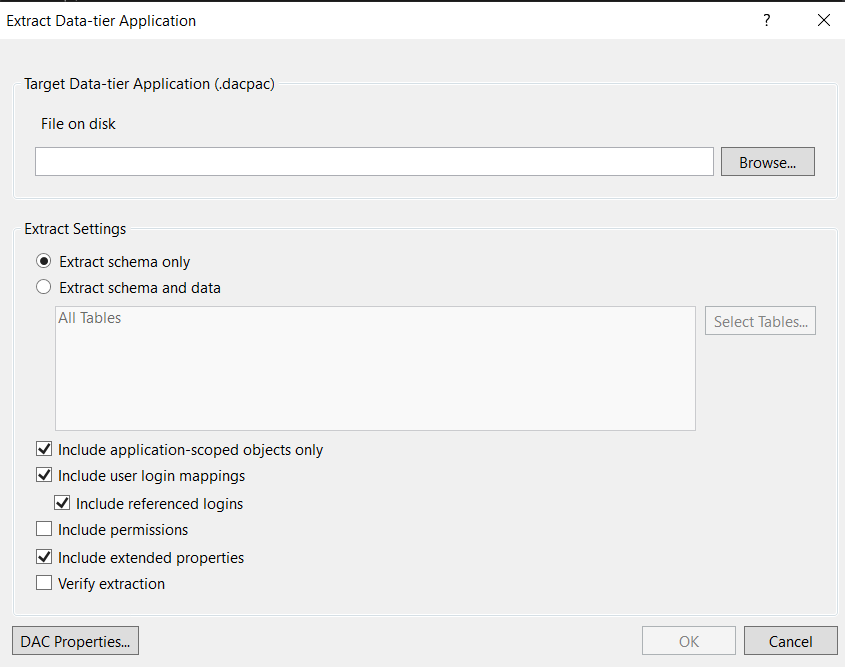Screen dimensions: 845x667
Task: Click the All Tables list box
Action: pos(375,369)
